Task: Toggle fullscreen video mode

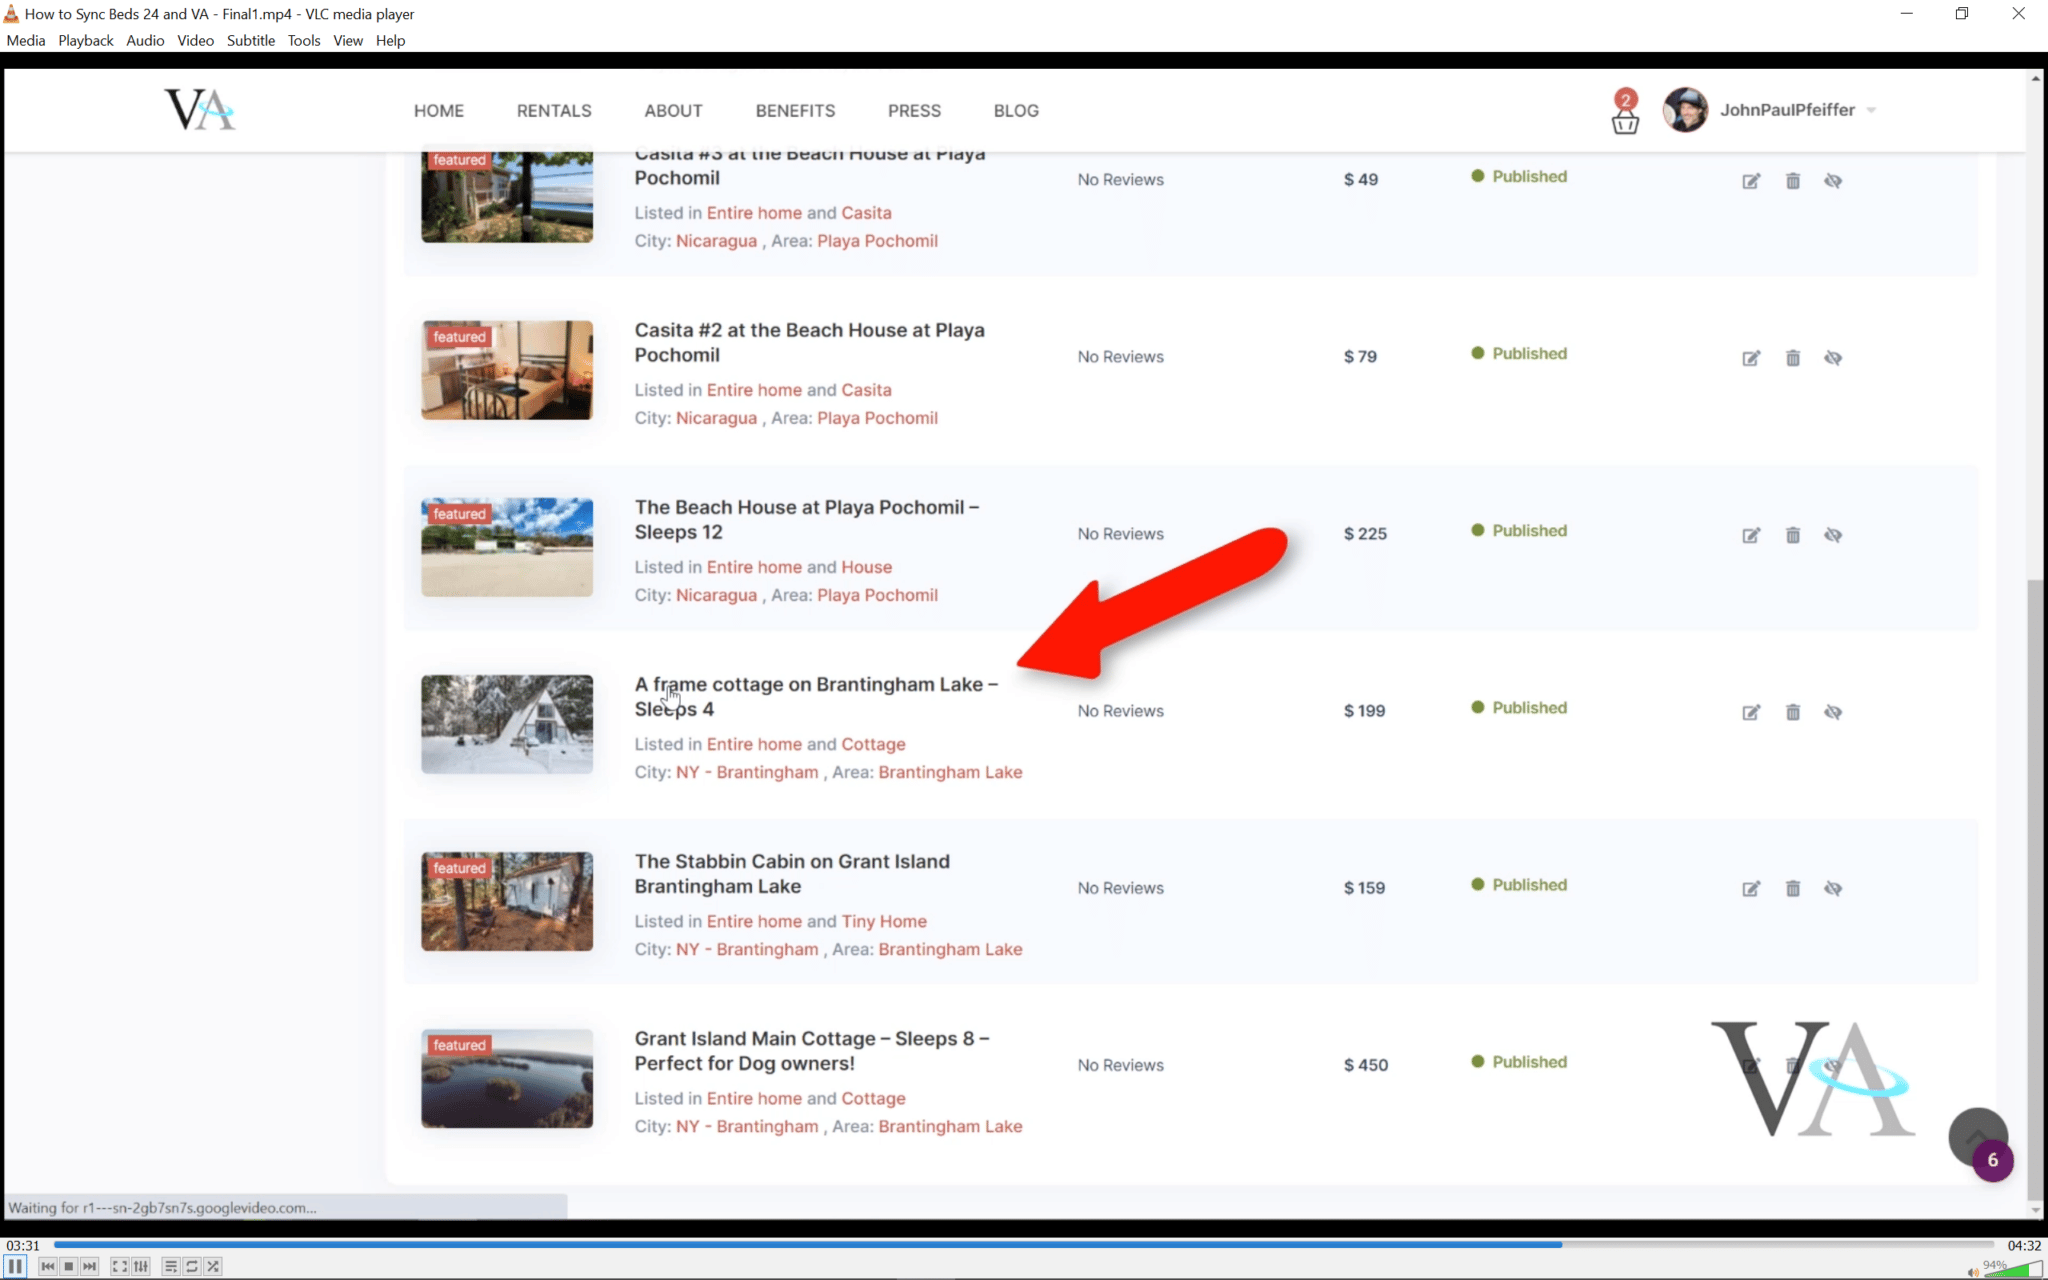Action: click(x=119, y=1266)
